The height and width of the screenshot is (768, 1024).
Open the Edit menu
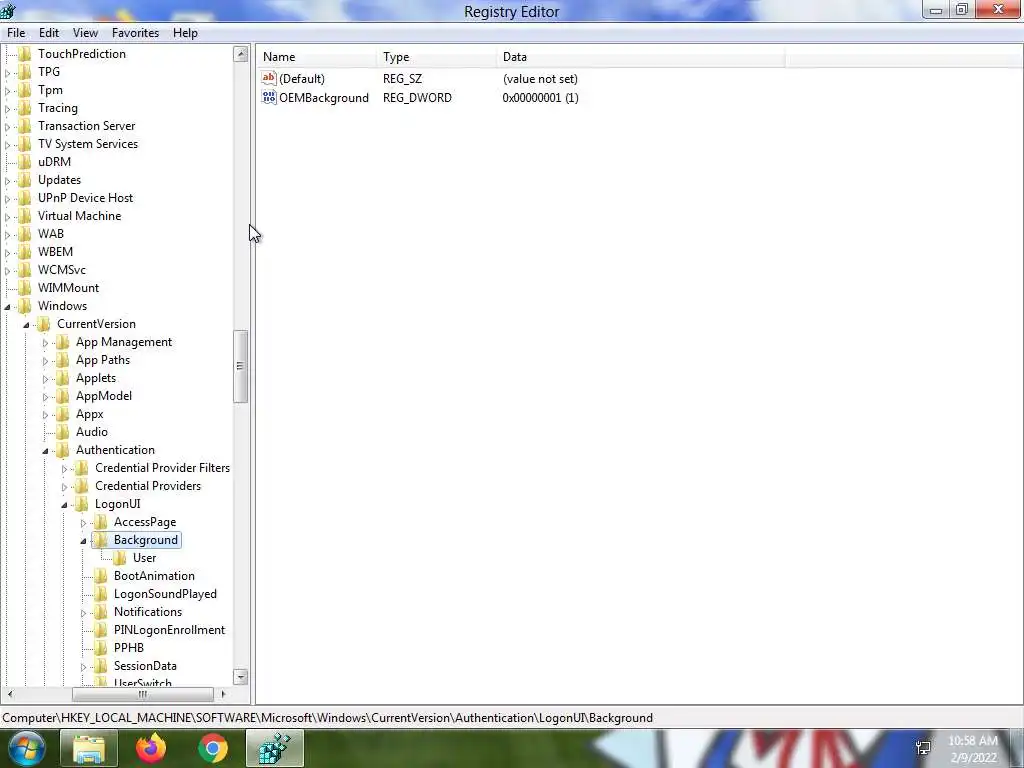click(x=49, y=33)
